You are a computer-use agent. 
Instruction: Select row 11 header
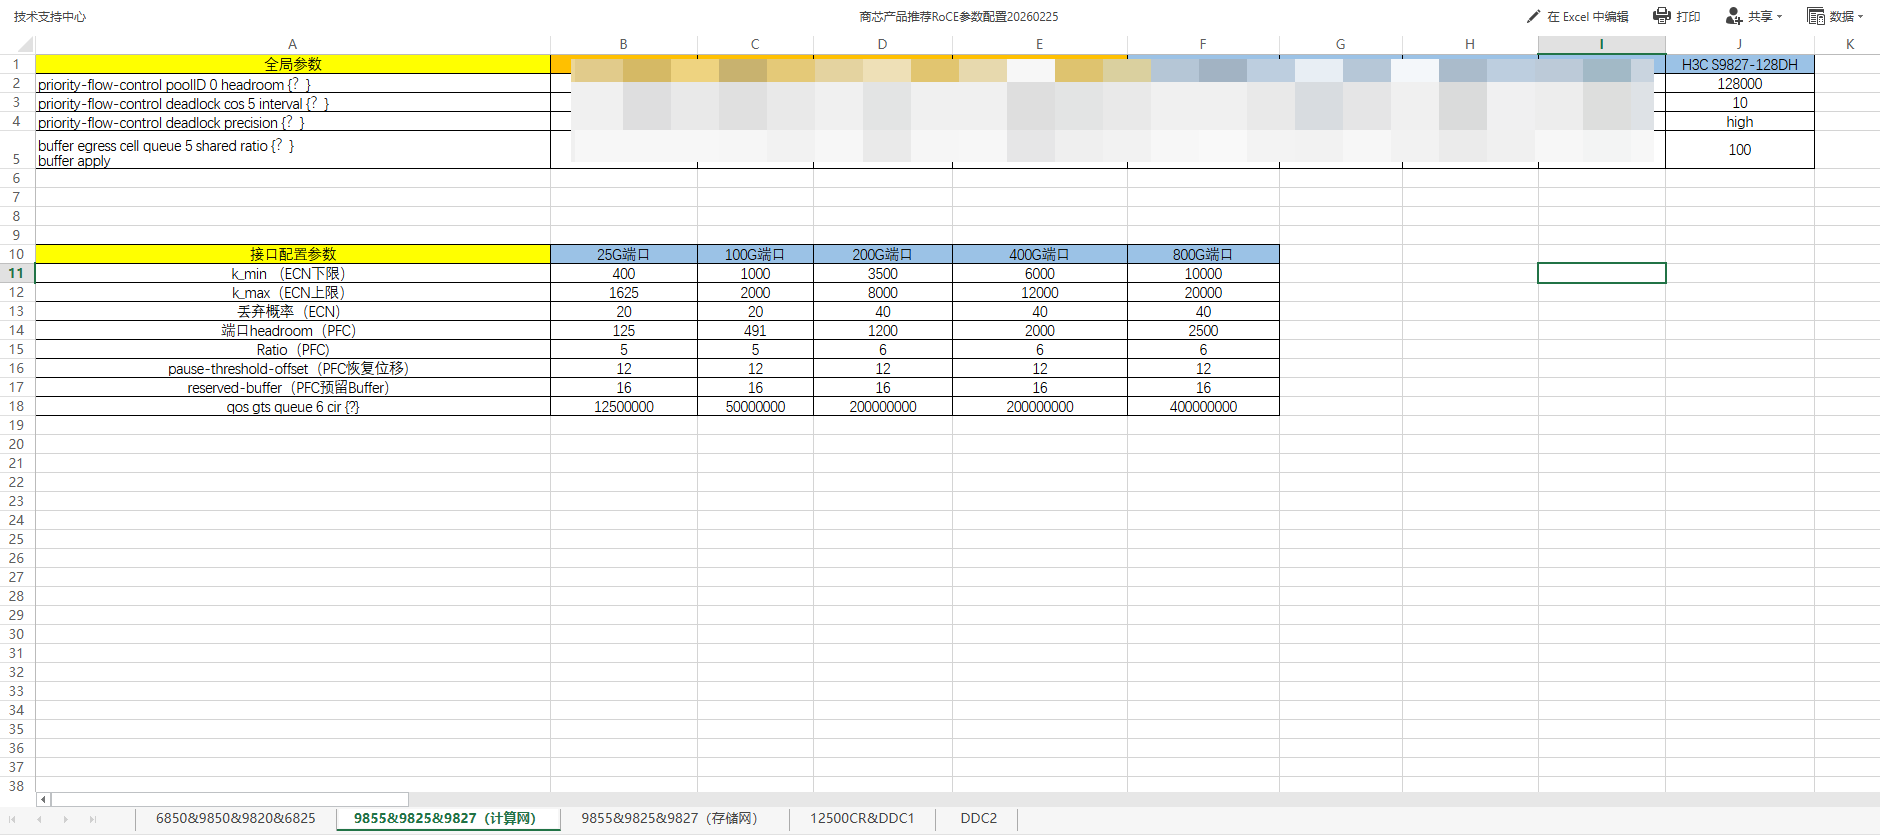click(x=17, y=273)
